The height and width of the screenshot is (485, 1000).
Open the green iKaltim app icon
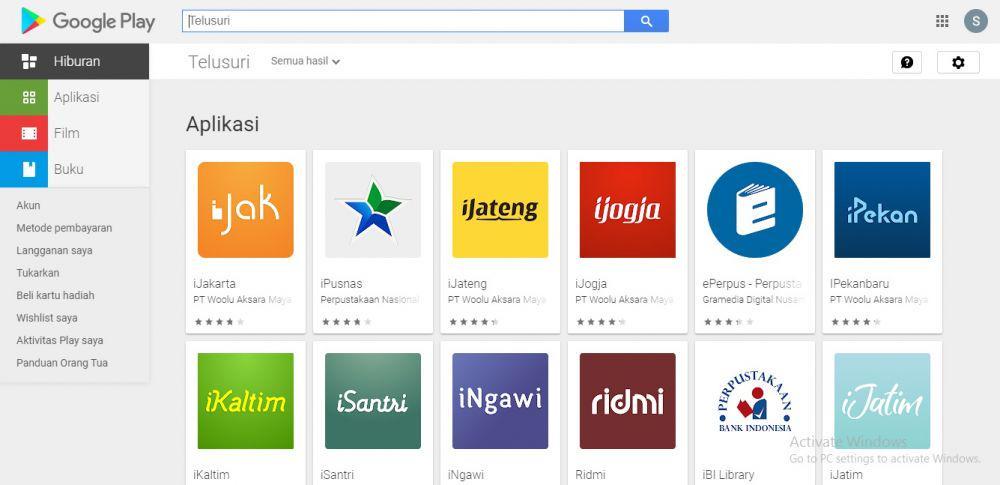[246, 401]
